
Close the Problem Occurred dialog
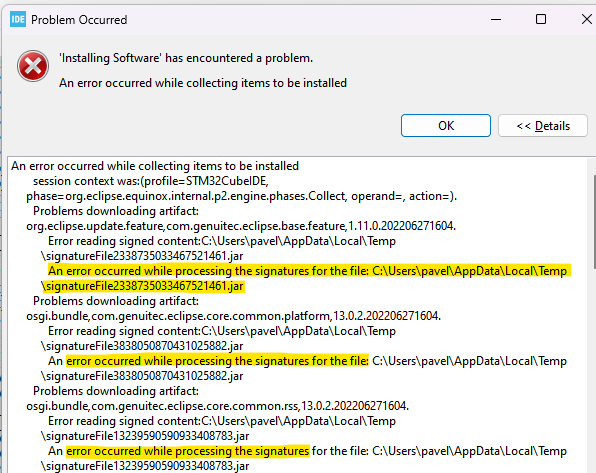(x=586, y=19)
